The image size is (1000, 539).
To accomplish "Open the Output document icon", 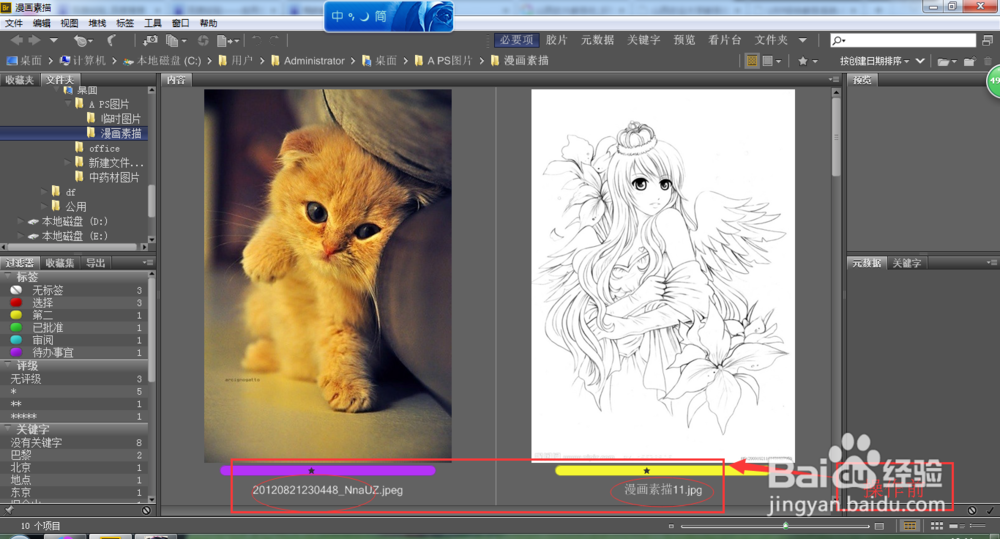I will pyautogui.click(x=227, y=40).
